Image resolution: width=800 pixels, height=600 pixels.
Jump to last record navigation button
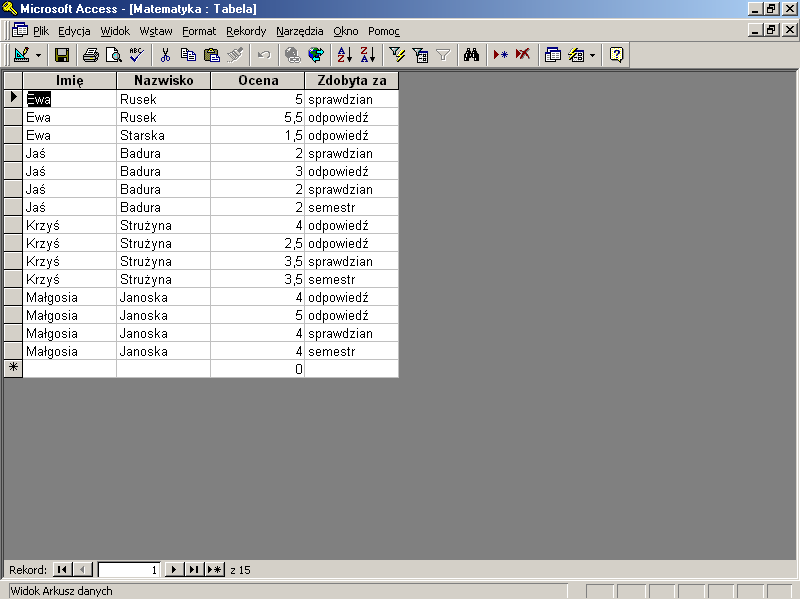point(194,569)
